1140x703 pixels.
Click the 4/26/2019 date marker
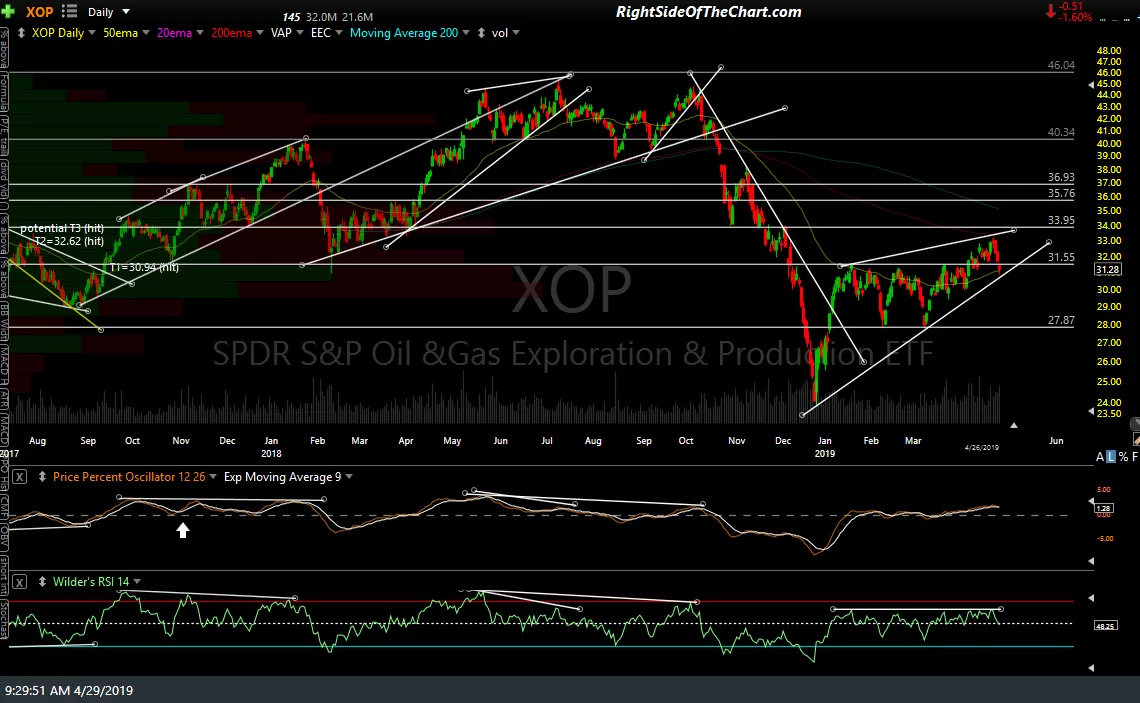click(x=982, y=447)
